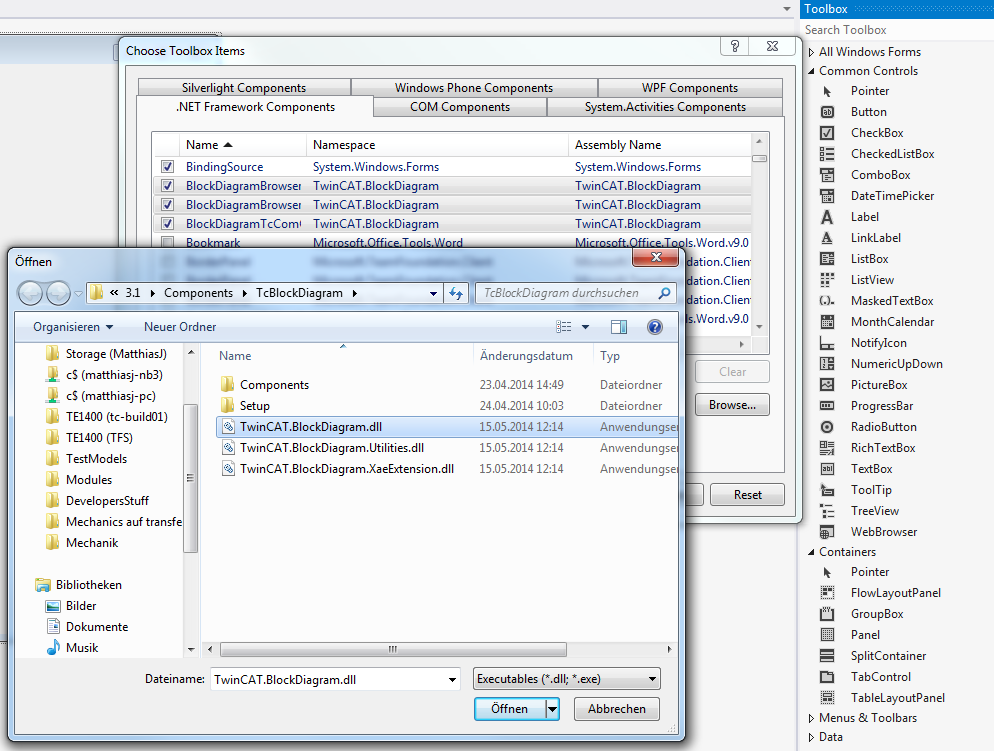
Task: Click the Browse... button
Action: [732, 405]
